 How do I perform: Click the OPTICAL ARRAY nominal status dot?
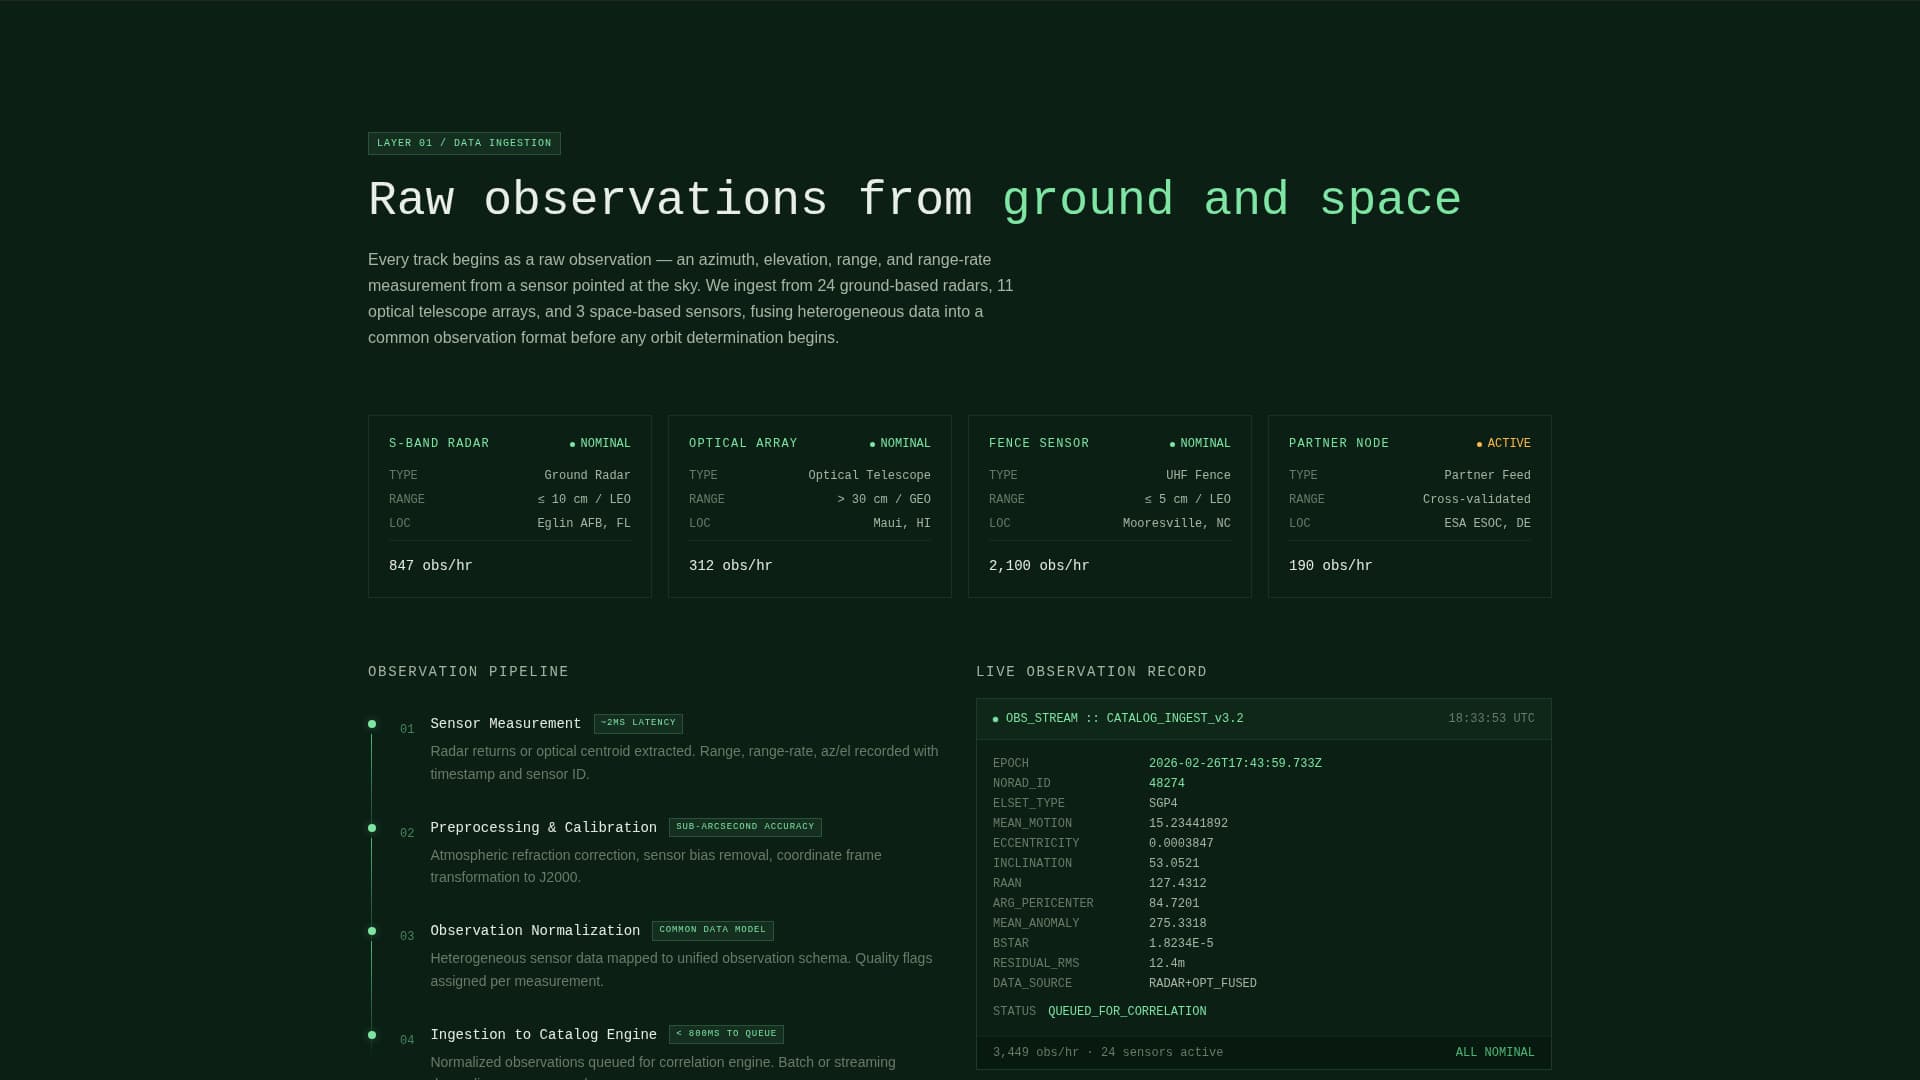(x=872, y=443)
